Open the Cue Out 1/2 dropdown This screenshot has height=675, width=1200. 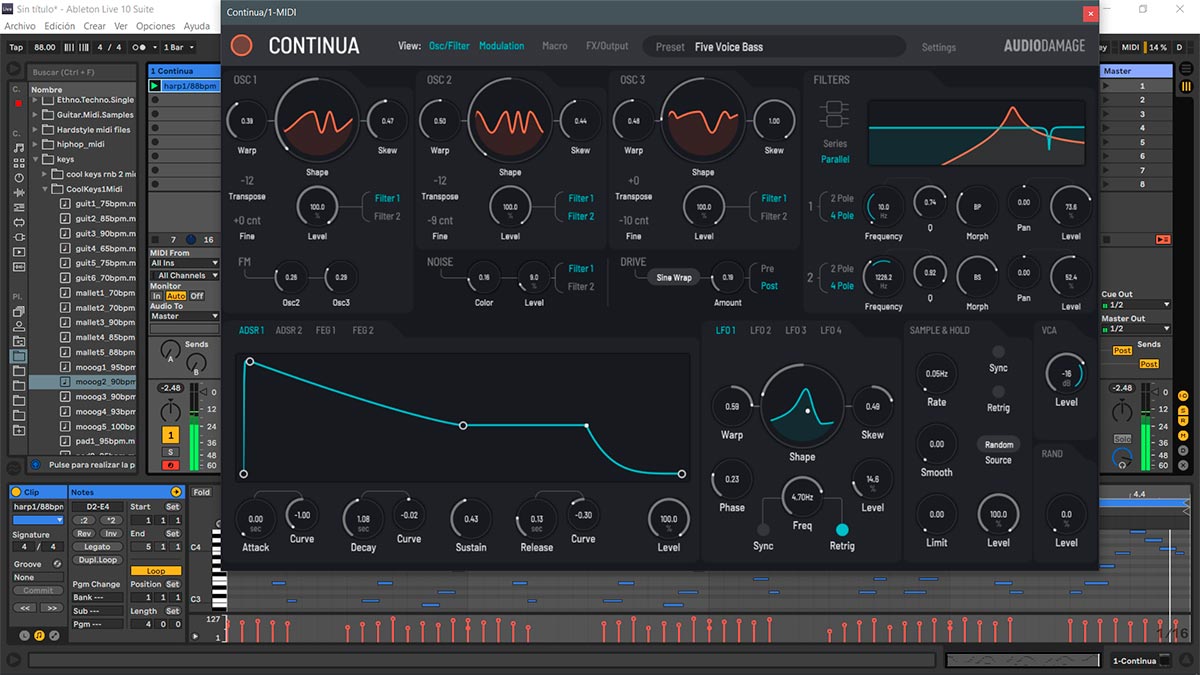(x=1135, y=304)
